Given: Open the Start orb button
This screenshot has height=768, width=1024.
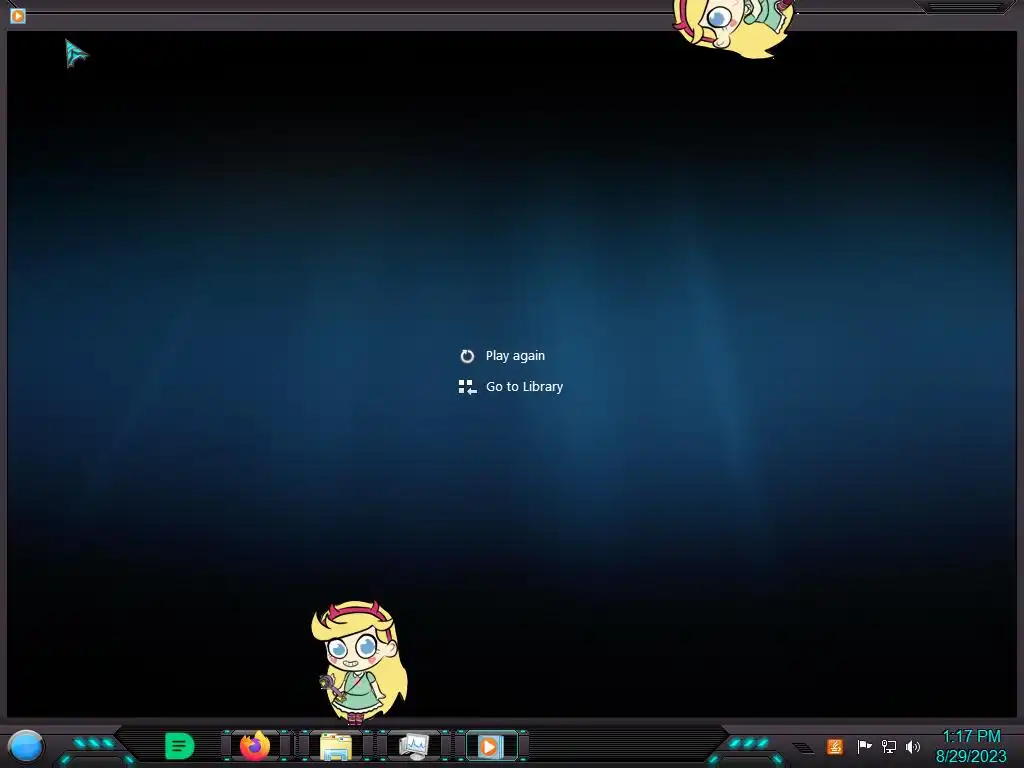Looking at the screenshot, I should pyautogui.click(x=26, y=746).
